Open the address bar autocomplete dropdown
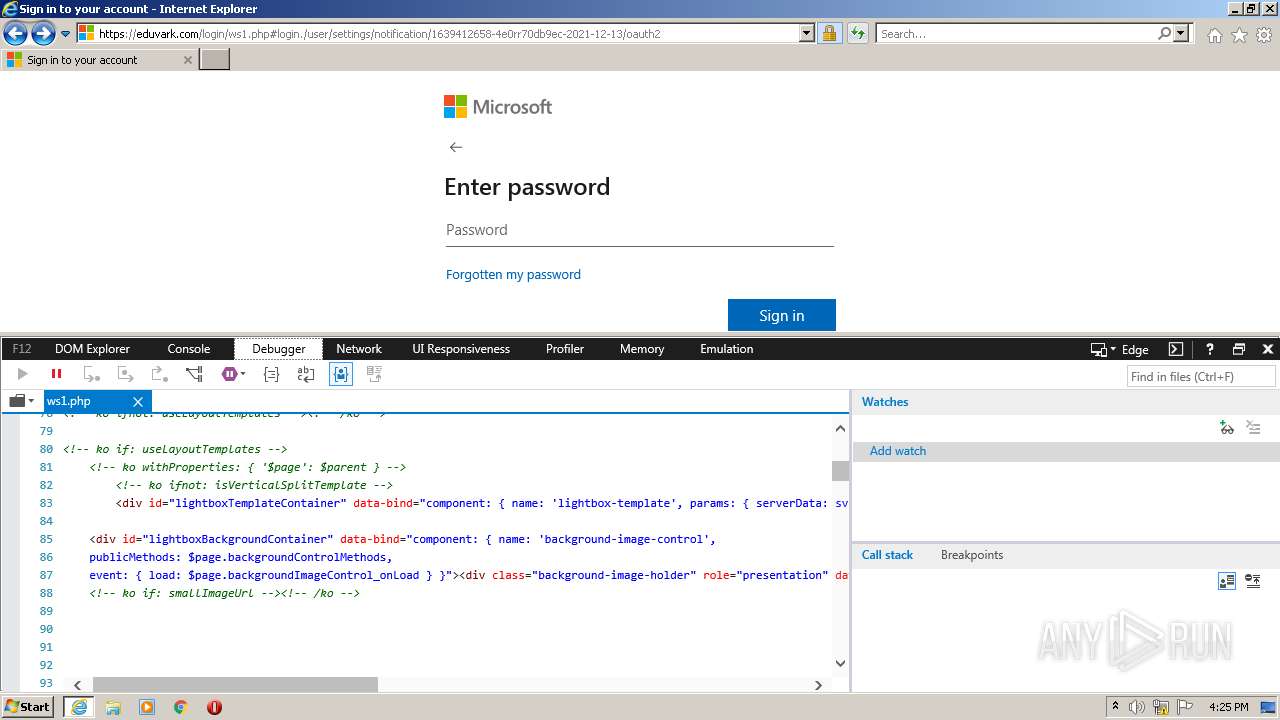This screenshot has height=720, width=1280. point(807,33)
